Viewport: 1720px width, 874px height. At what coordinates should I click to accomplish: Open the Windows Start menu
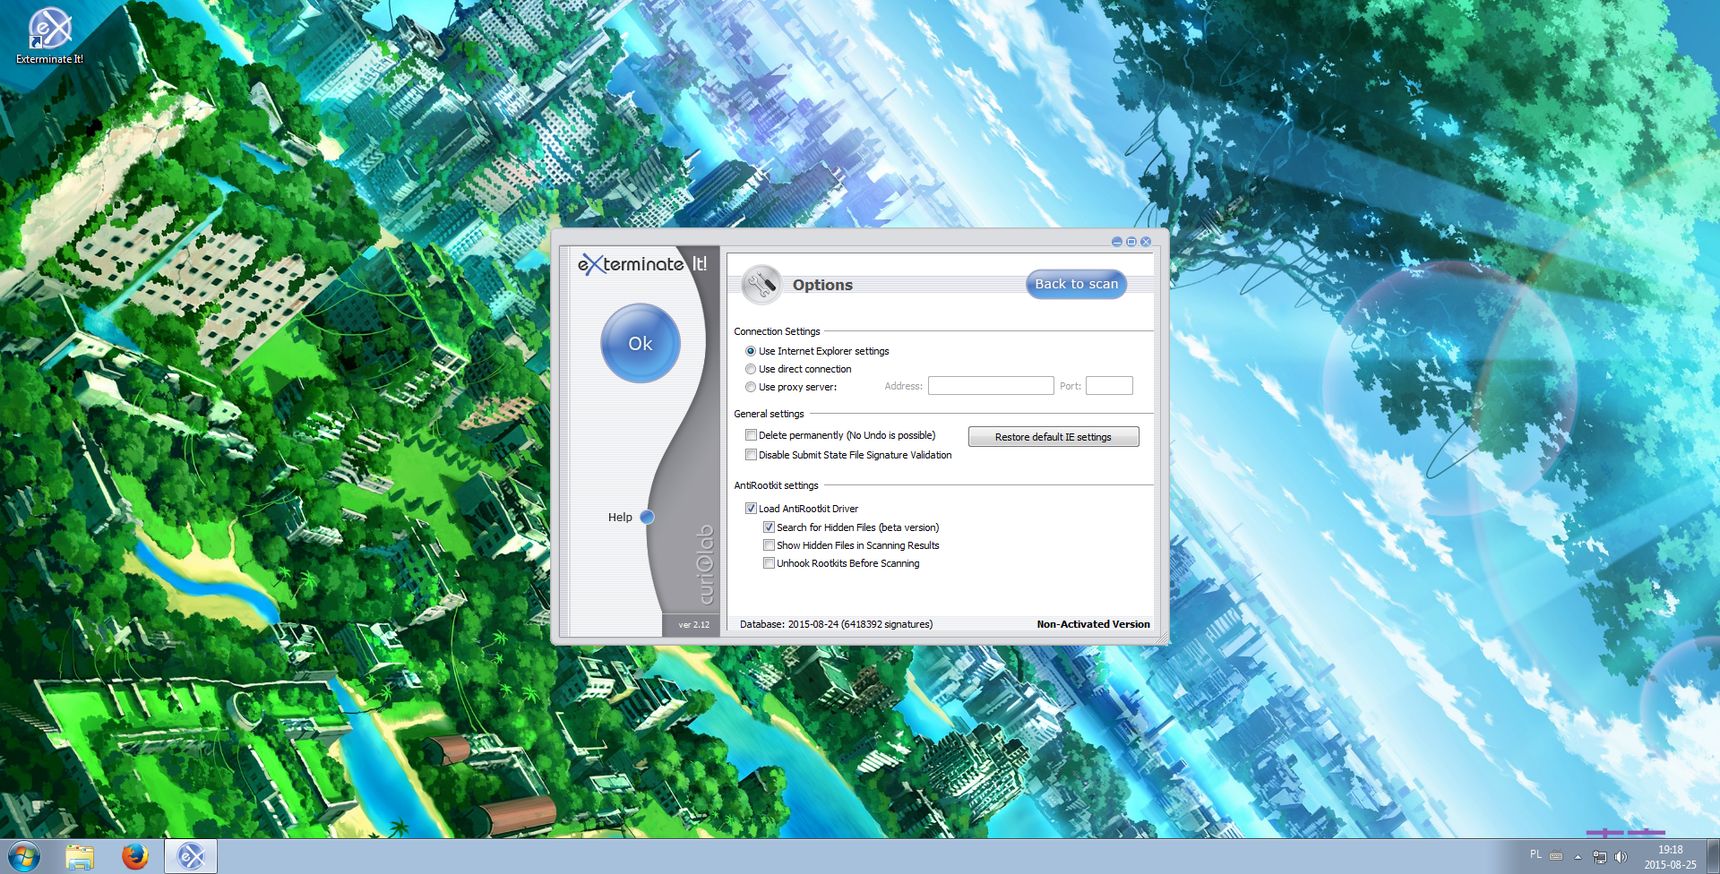click(x=24, y=857)
